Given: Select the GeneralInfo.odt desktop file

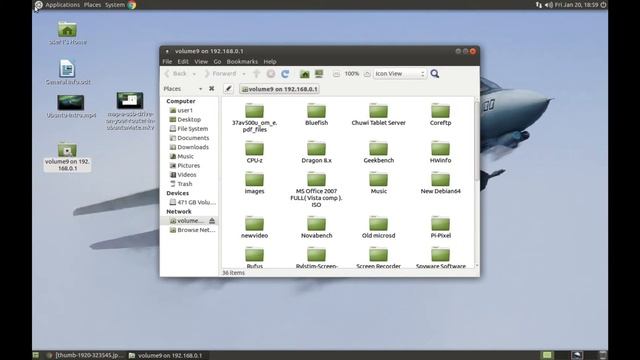Looking at the screenshot, I should (x=68, y=73).
